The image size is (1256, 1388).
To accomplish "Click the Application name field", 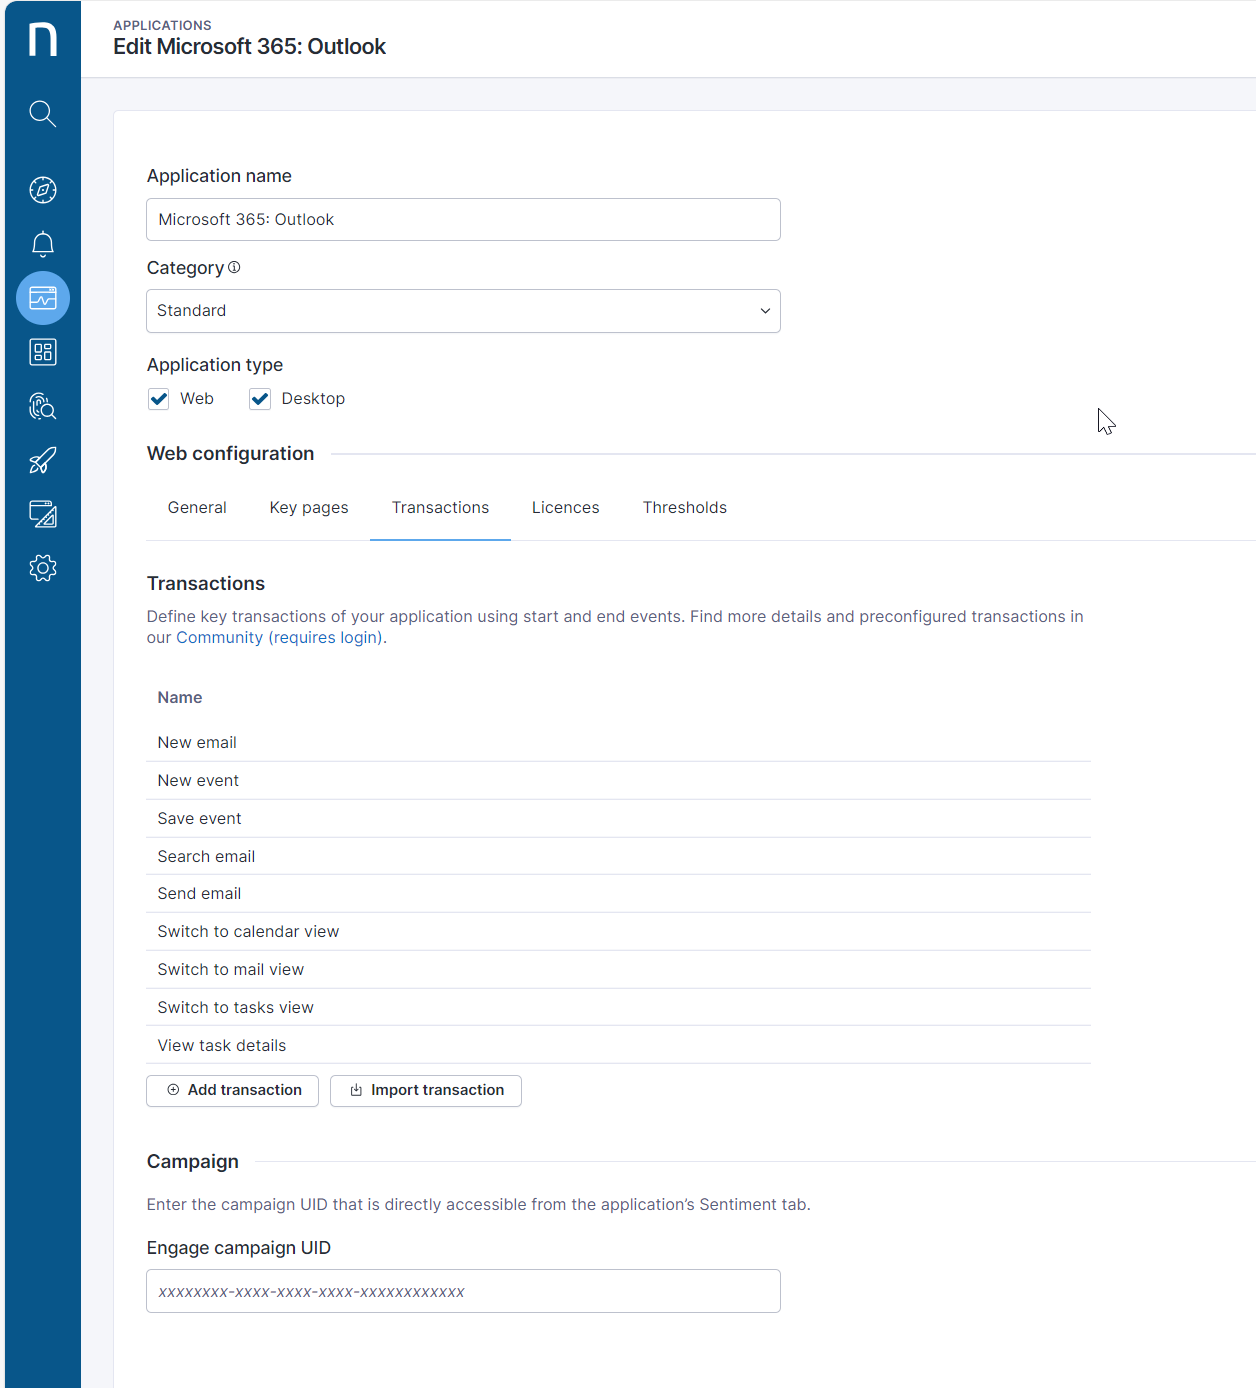I will pyautogui.click(x=463, y=220).
